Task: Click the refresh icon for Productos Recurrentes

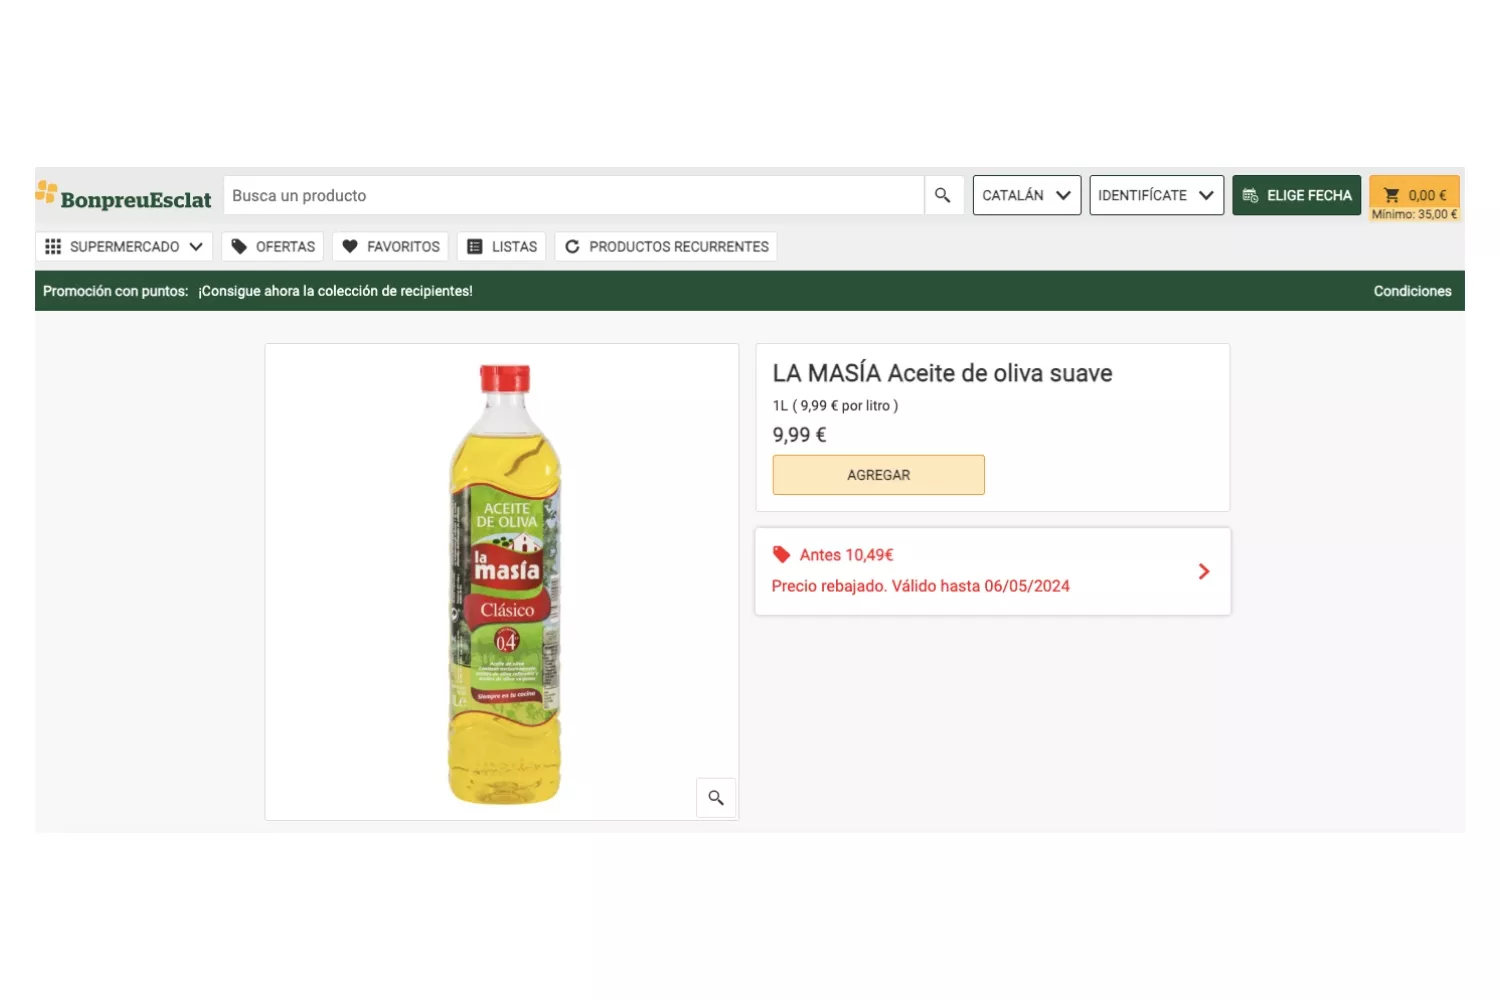Action: tap(572, 246)
